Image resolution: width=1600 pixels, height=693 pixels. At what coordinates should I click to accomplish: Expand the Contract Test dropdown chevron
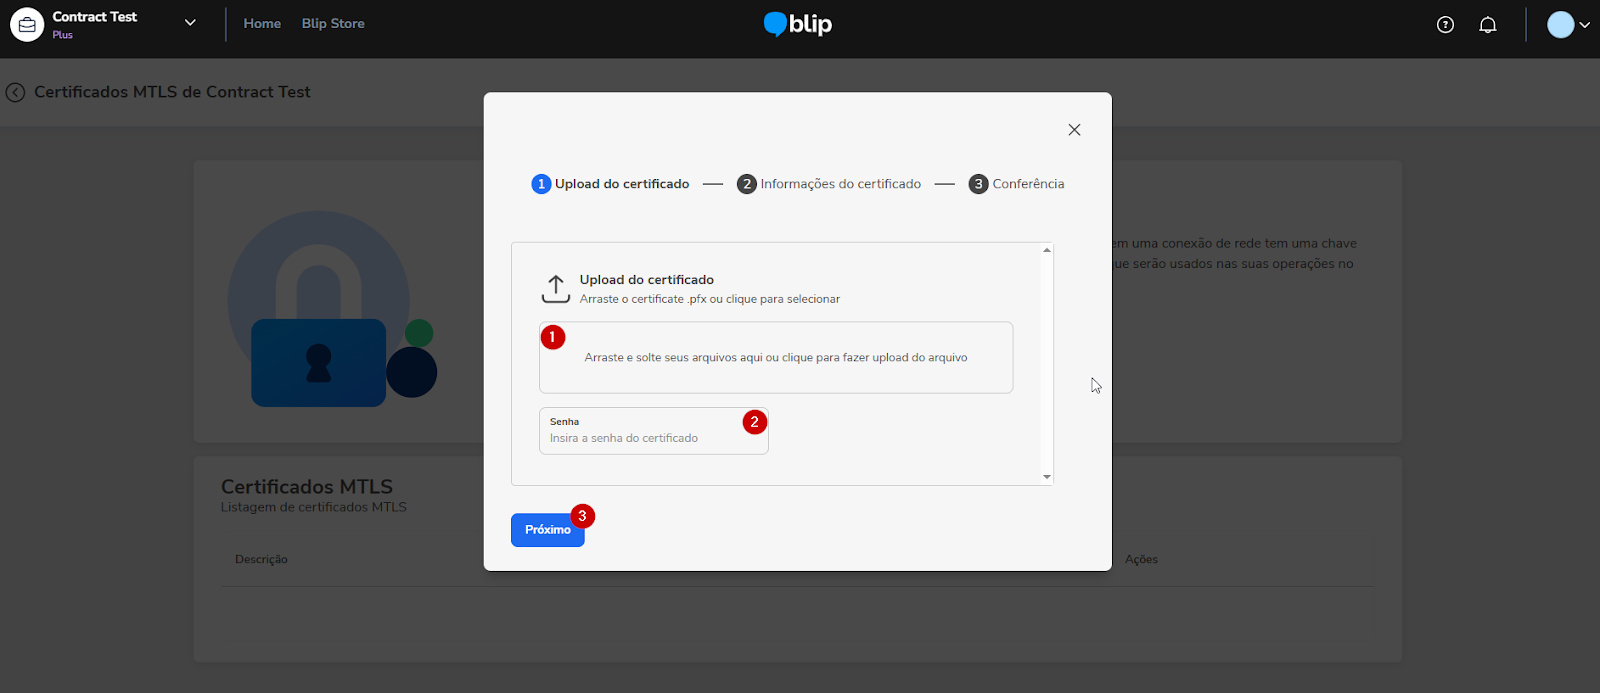(190, 23)
